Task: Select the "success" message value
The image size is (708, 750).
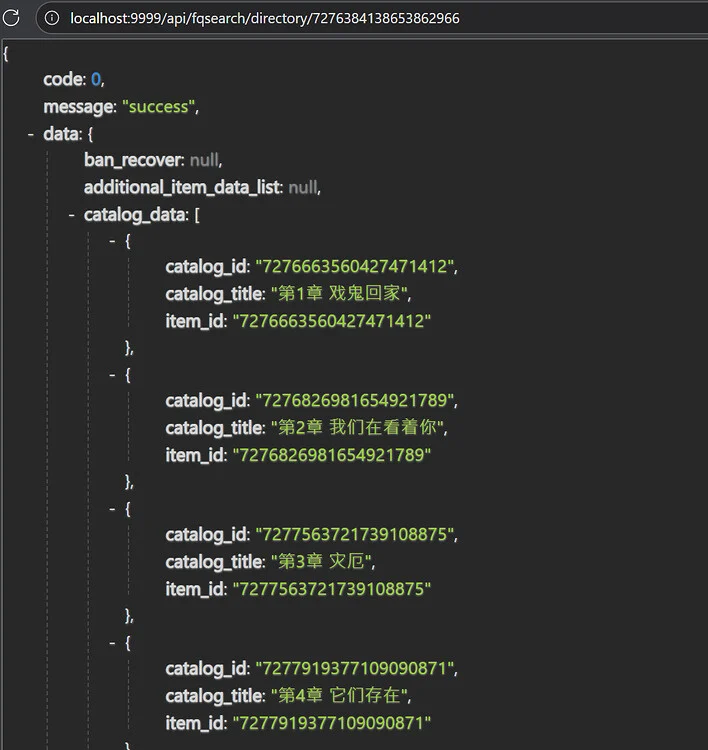Action: point(159,107)
